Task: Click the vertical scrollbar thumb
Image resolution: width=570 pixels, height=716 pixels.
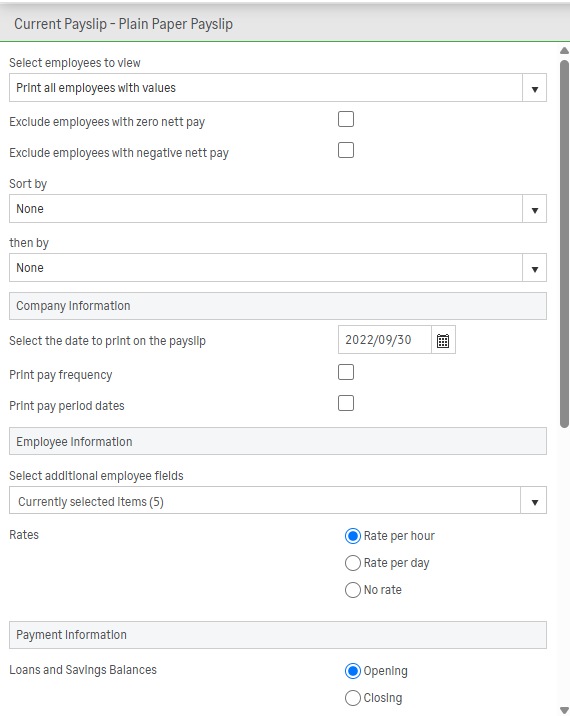Action: tap(565, 244)
